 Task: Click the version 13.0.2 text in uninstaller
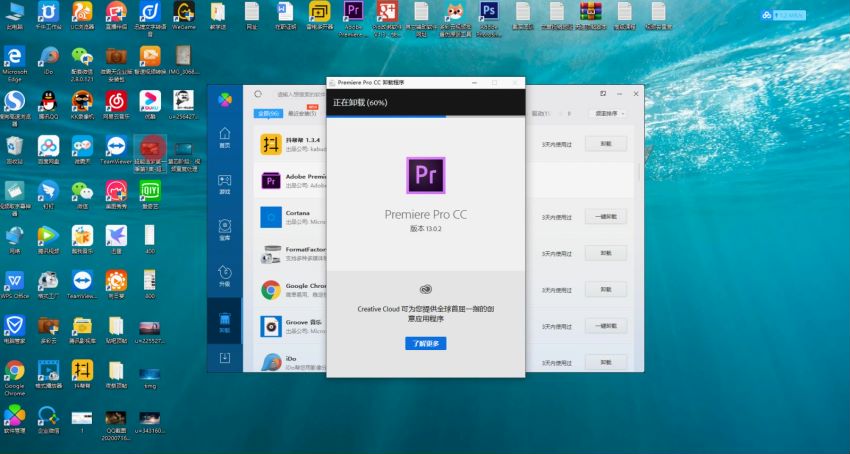point(426,228)
